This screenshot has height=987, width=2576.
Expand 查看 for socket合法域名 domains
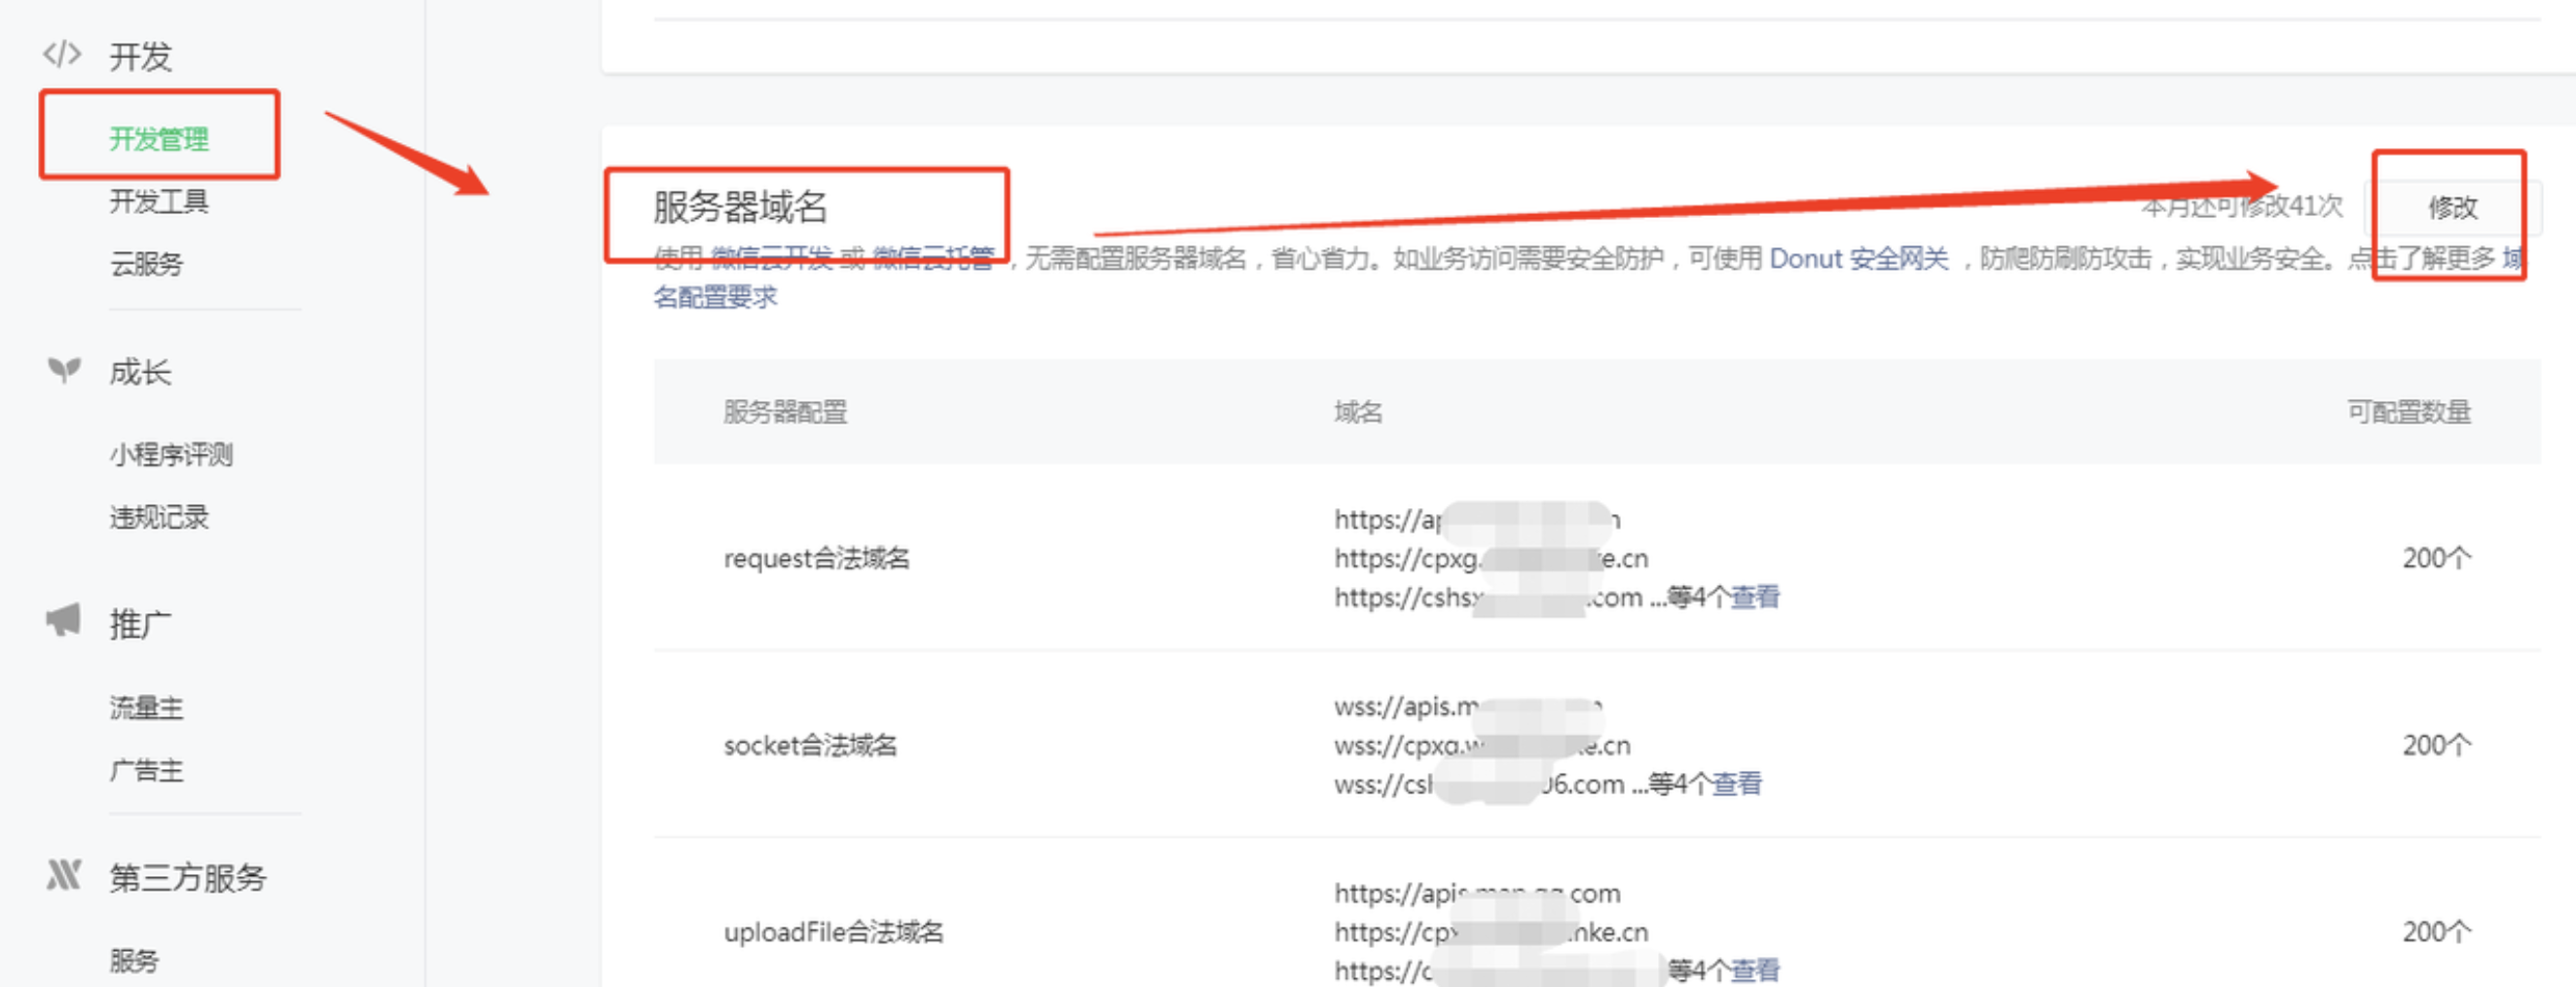point(1738,784)
